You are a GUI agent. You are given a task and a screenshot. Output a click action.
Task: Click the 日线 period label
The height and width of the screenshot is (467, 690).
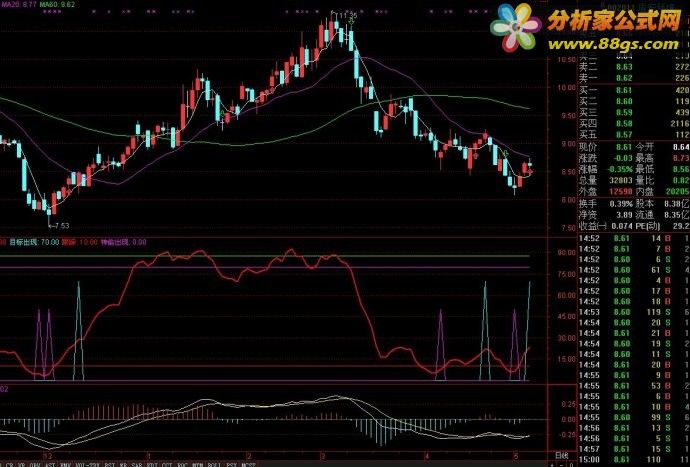click(562, 455)
